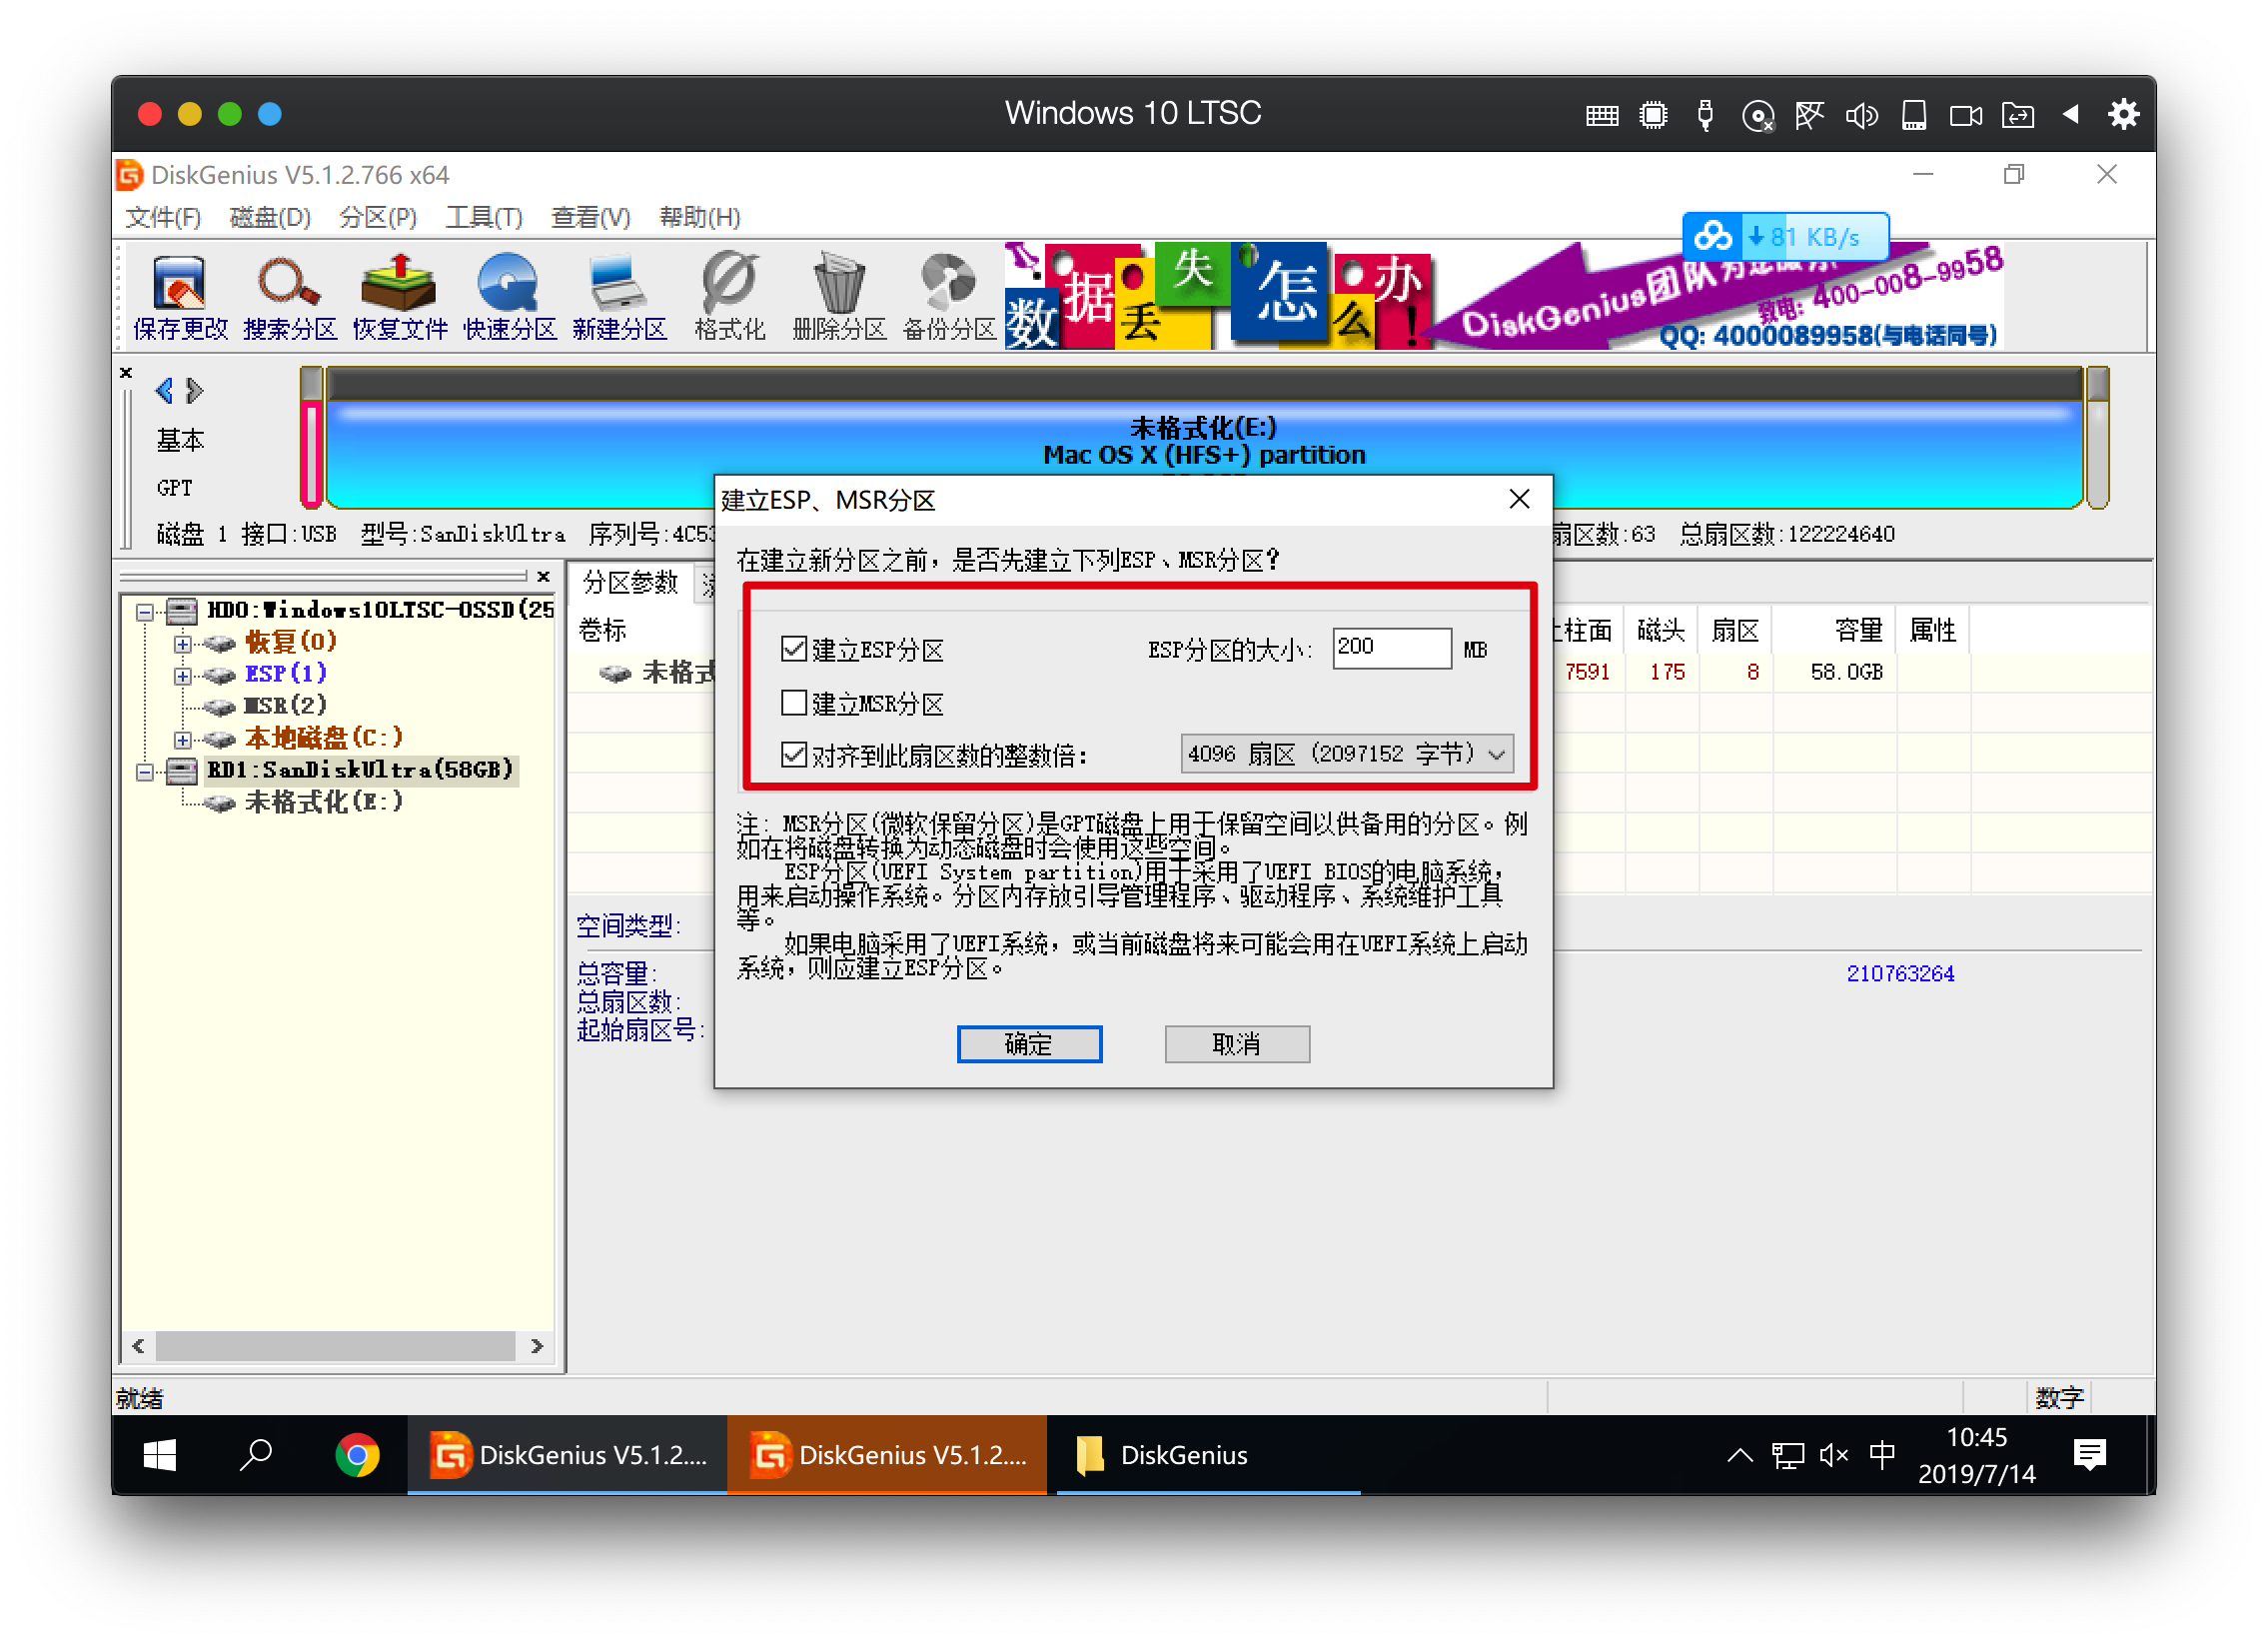Open the 工具(T) menu
This screenshot has height=1643, width=2268.
(x=484, y=217)
